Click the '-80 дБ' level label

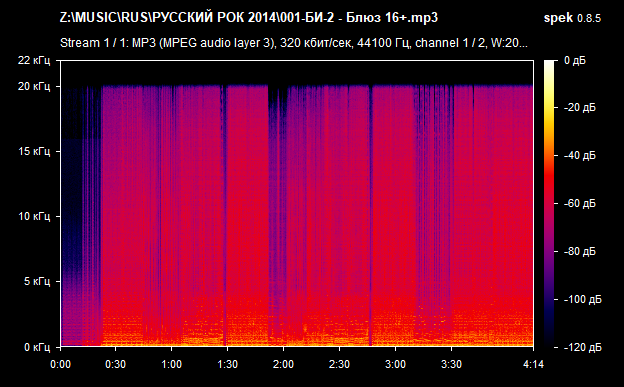click(580, 251)
